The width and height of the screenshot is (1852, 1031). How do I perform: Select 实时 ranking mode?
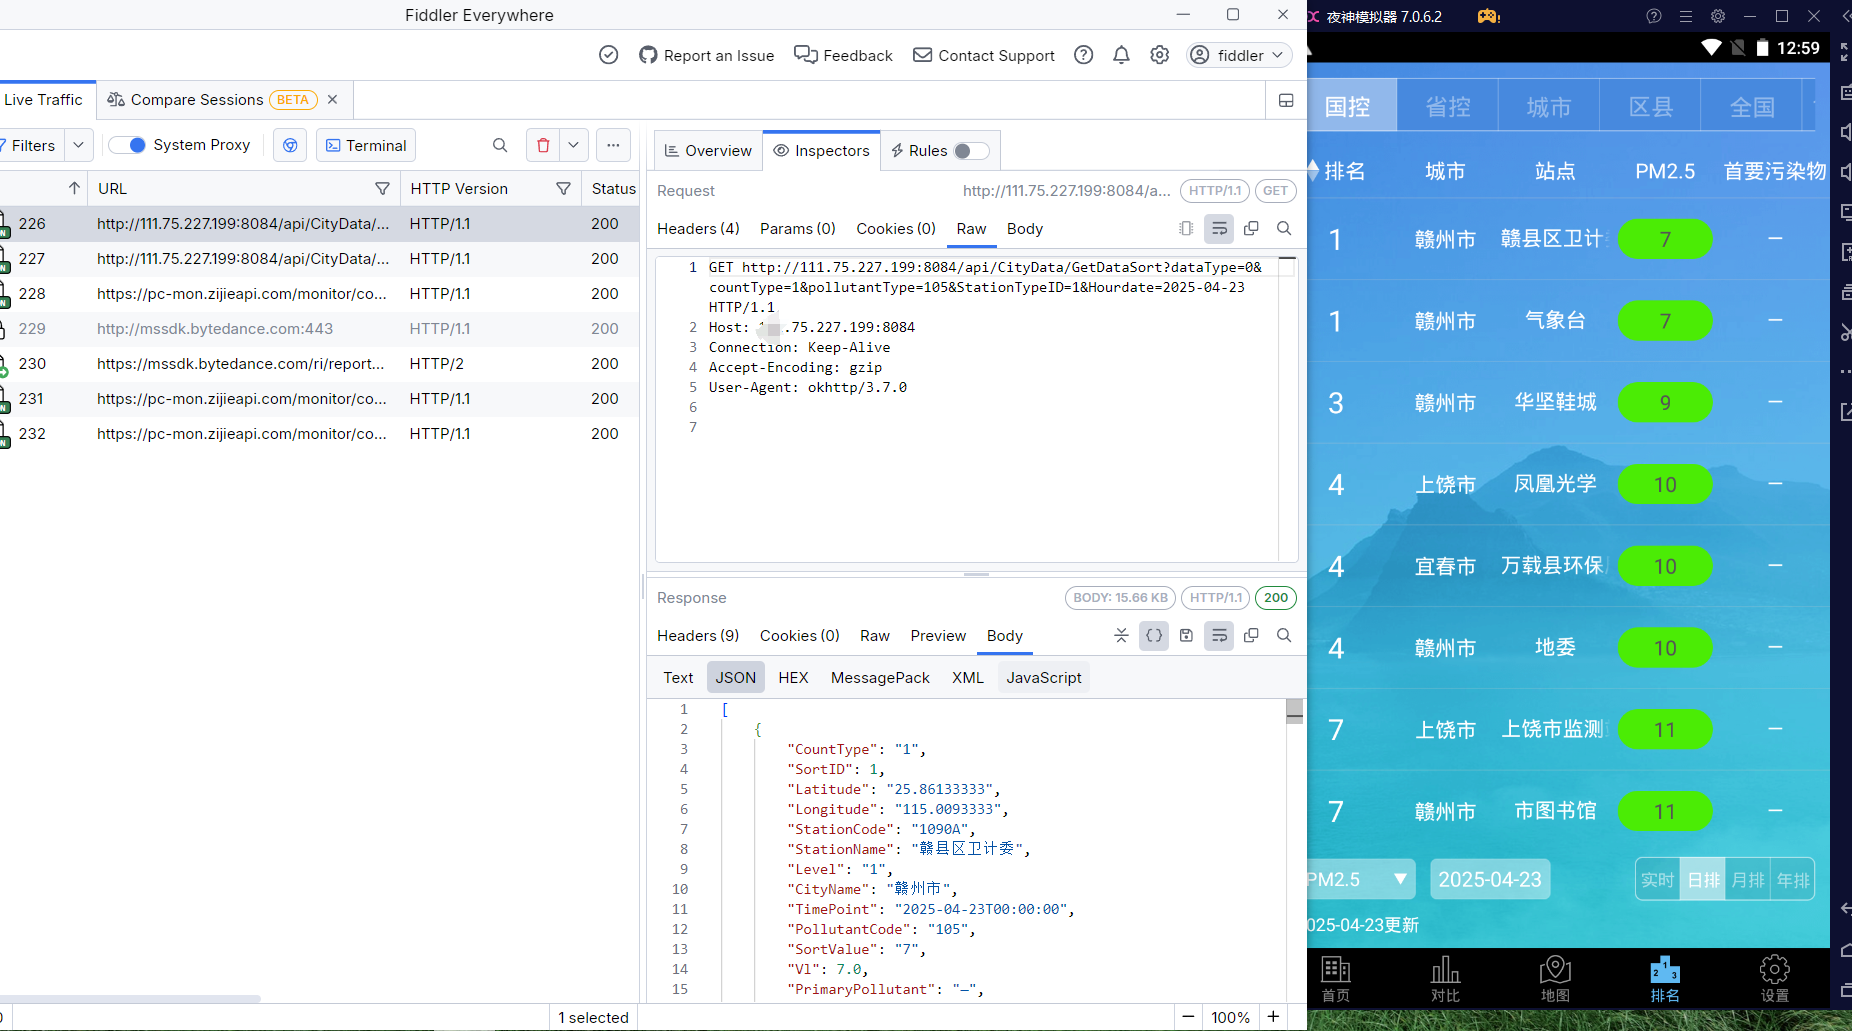click(x=1657, y=880)
